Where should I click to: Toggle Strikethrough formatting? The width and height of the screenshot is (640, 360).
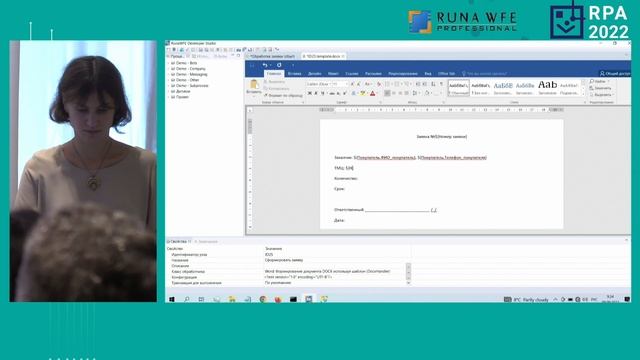point(332,93)
